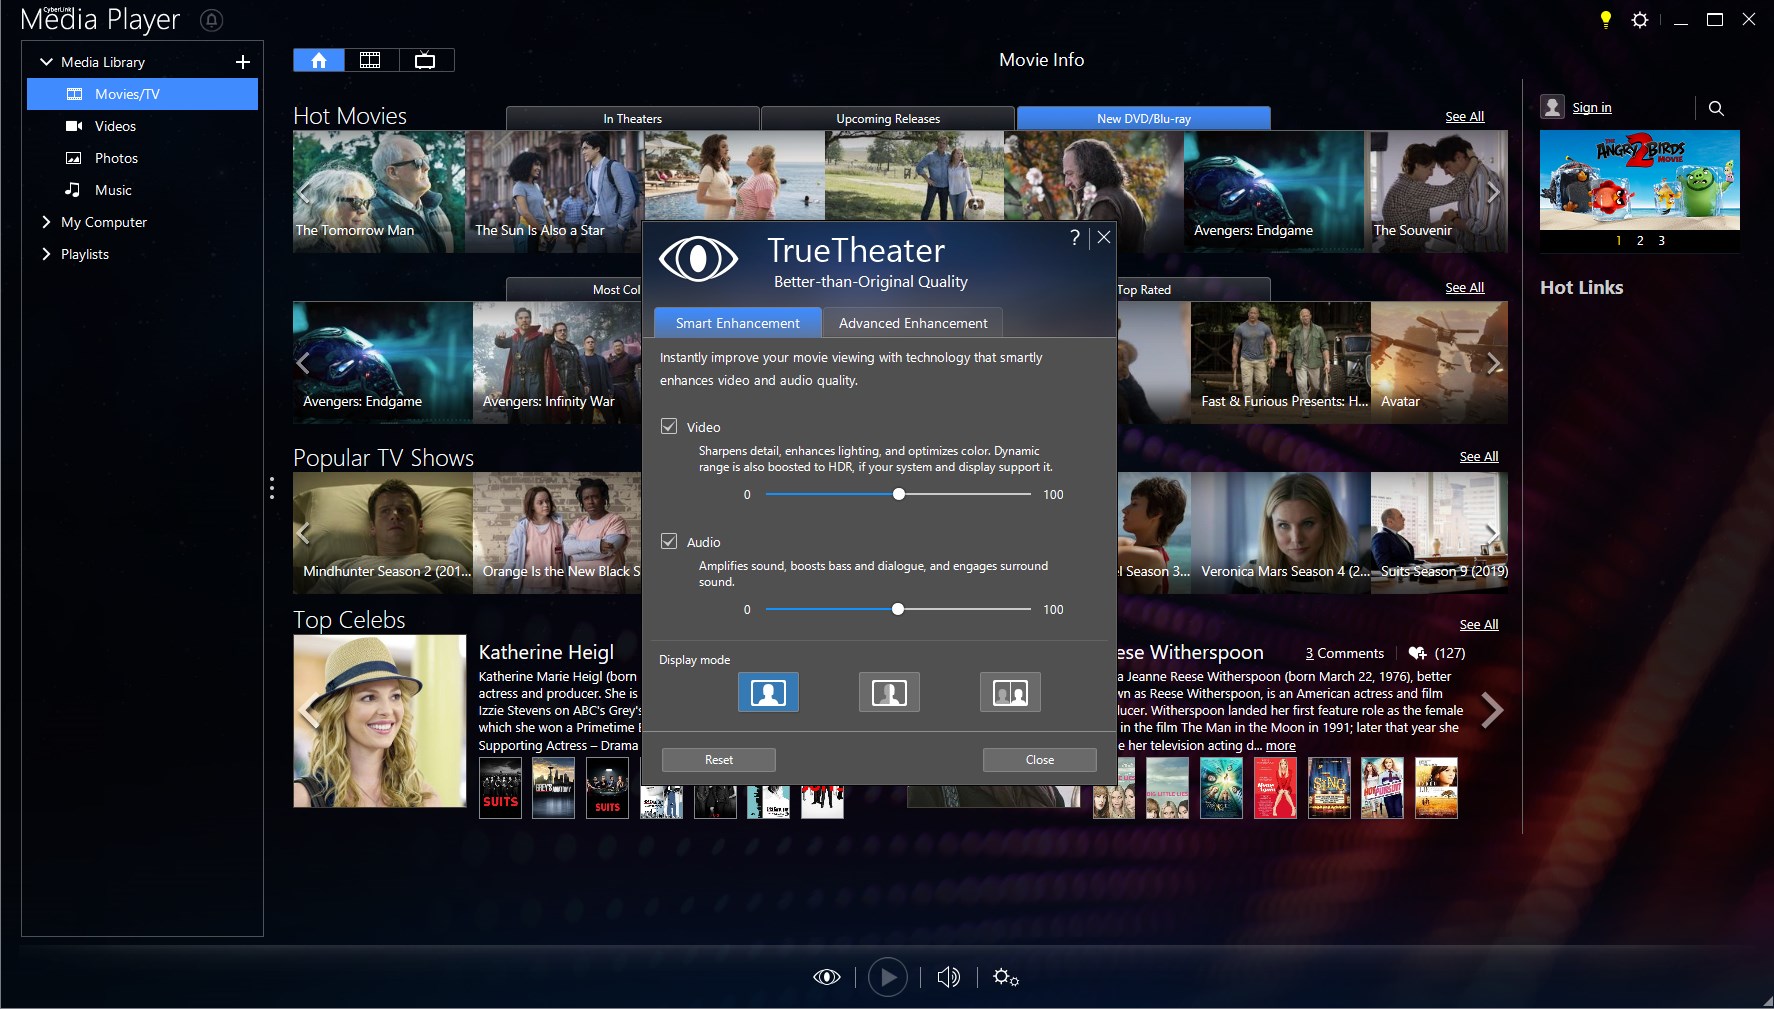This screenshot has width=1774, height=1009.
Task: Expand the My Computer section
Action: 46,222
